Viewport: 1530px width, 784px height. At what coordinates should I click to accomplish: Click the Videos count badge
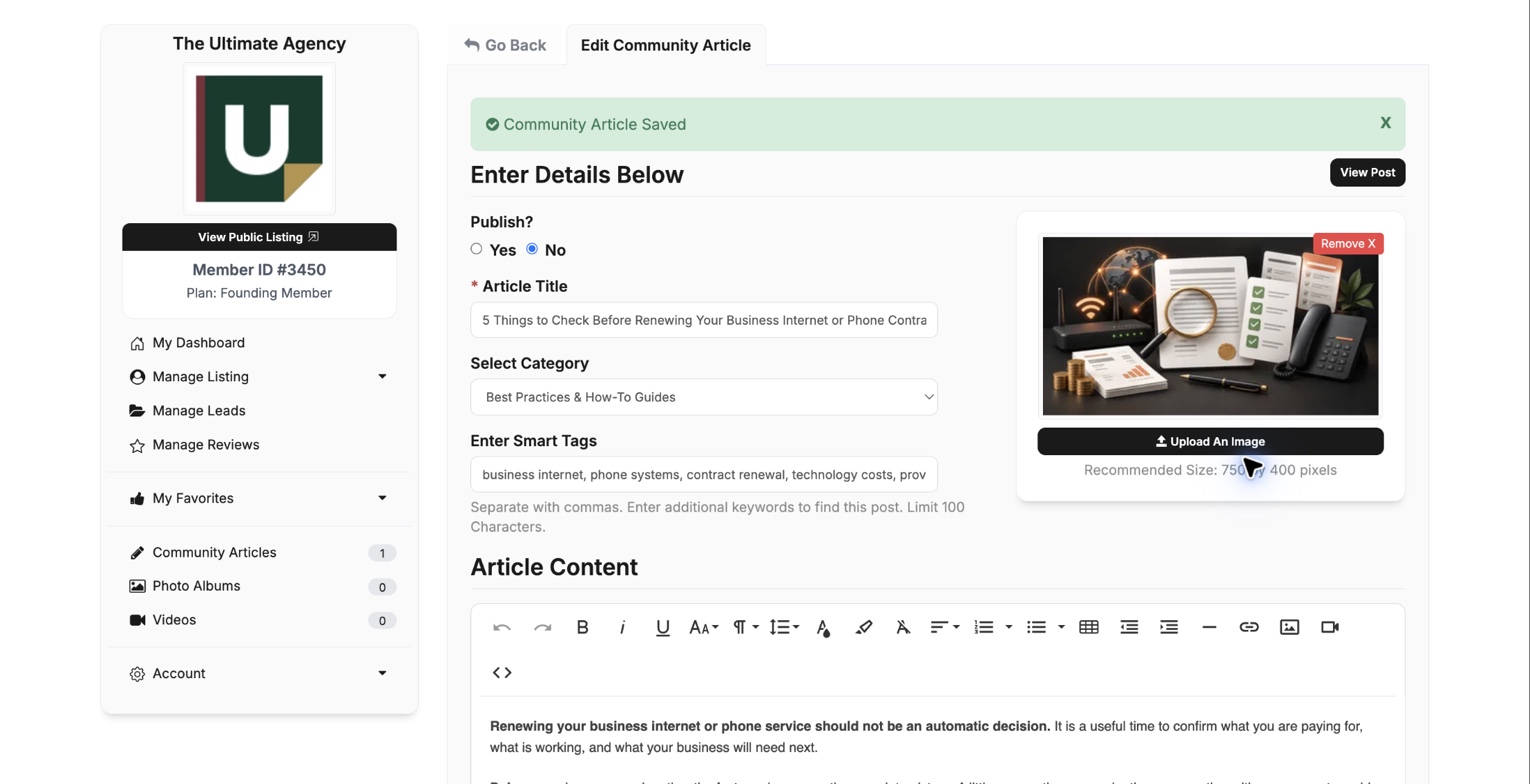pyautogui.click(x=382, y=621)
